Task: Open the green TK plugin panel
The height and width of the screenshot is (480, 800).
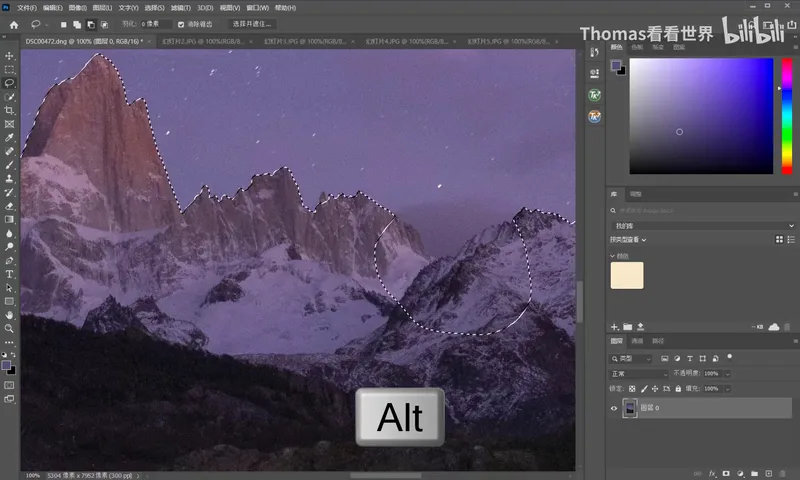Action: click(x=594, y=95)
